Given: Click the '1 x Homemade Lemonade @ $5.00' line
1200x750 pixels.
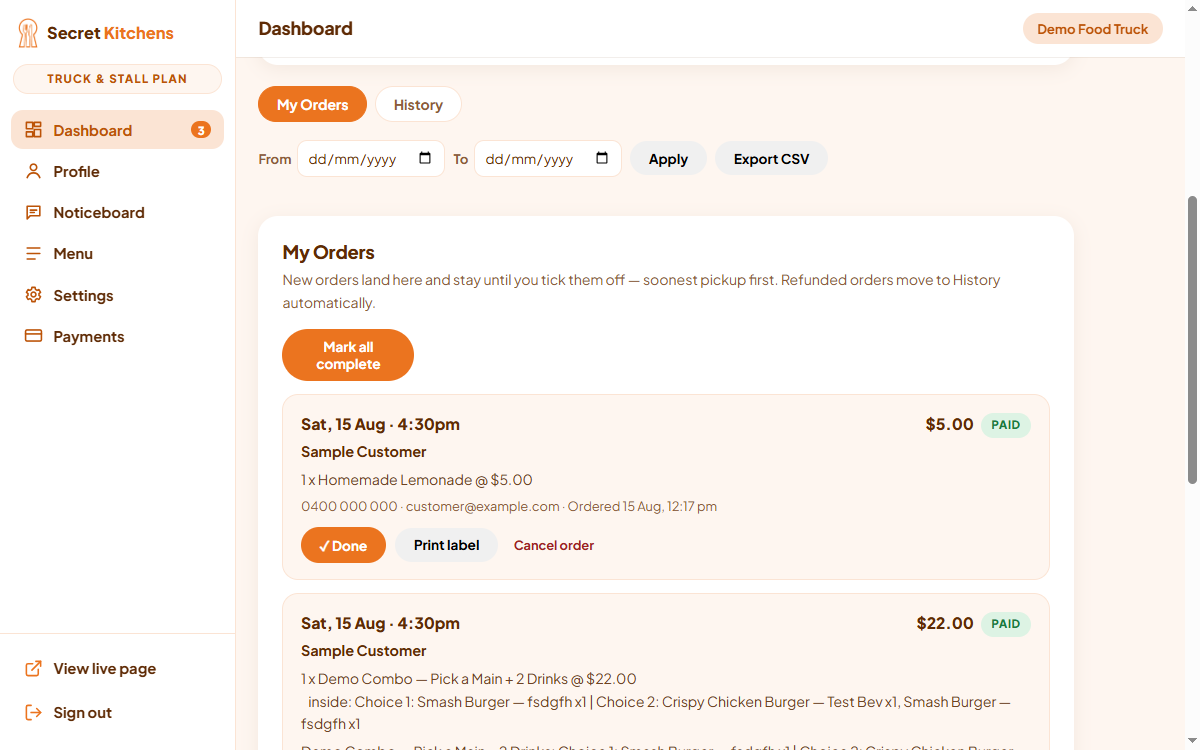Looking at the screenshot, I should (x=417, y=480).
